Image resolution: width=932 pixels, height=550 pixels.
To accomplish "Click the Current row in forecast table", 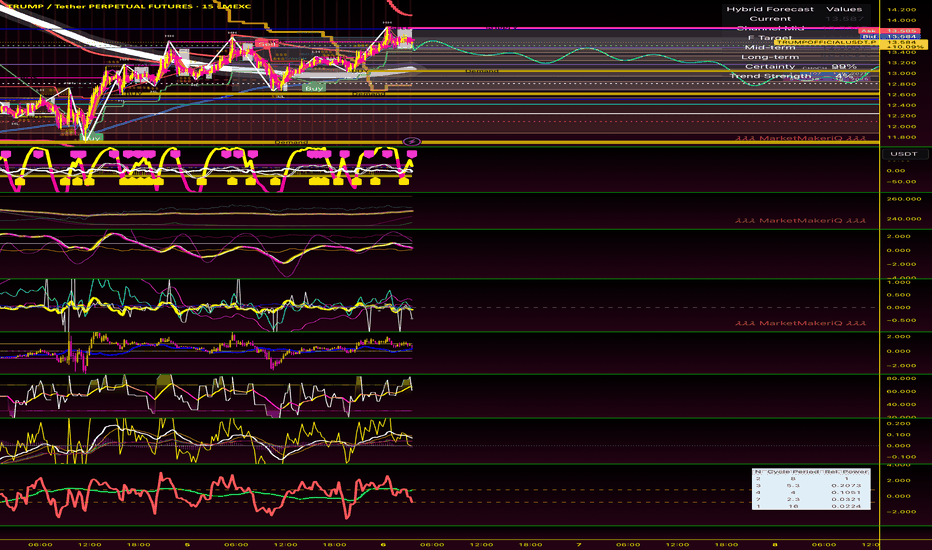I will tap(796, 18).
